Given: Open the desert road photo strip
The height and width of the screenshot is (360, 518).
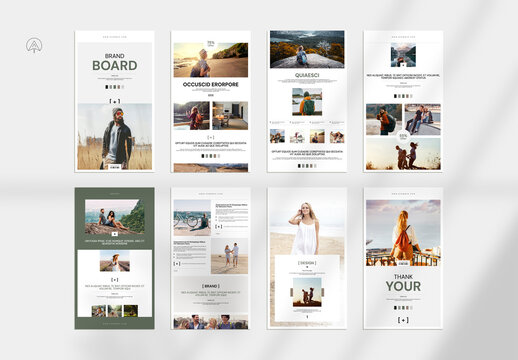Looking at the screenshot, I should 211,168.
